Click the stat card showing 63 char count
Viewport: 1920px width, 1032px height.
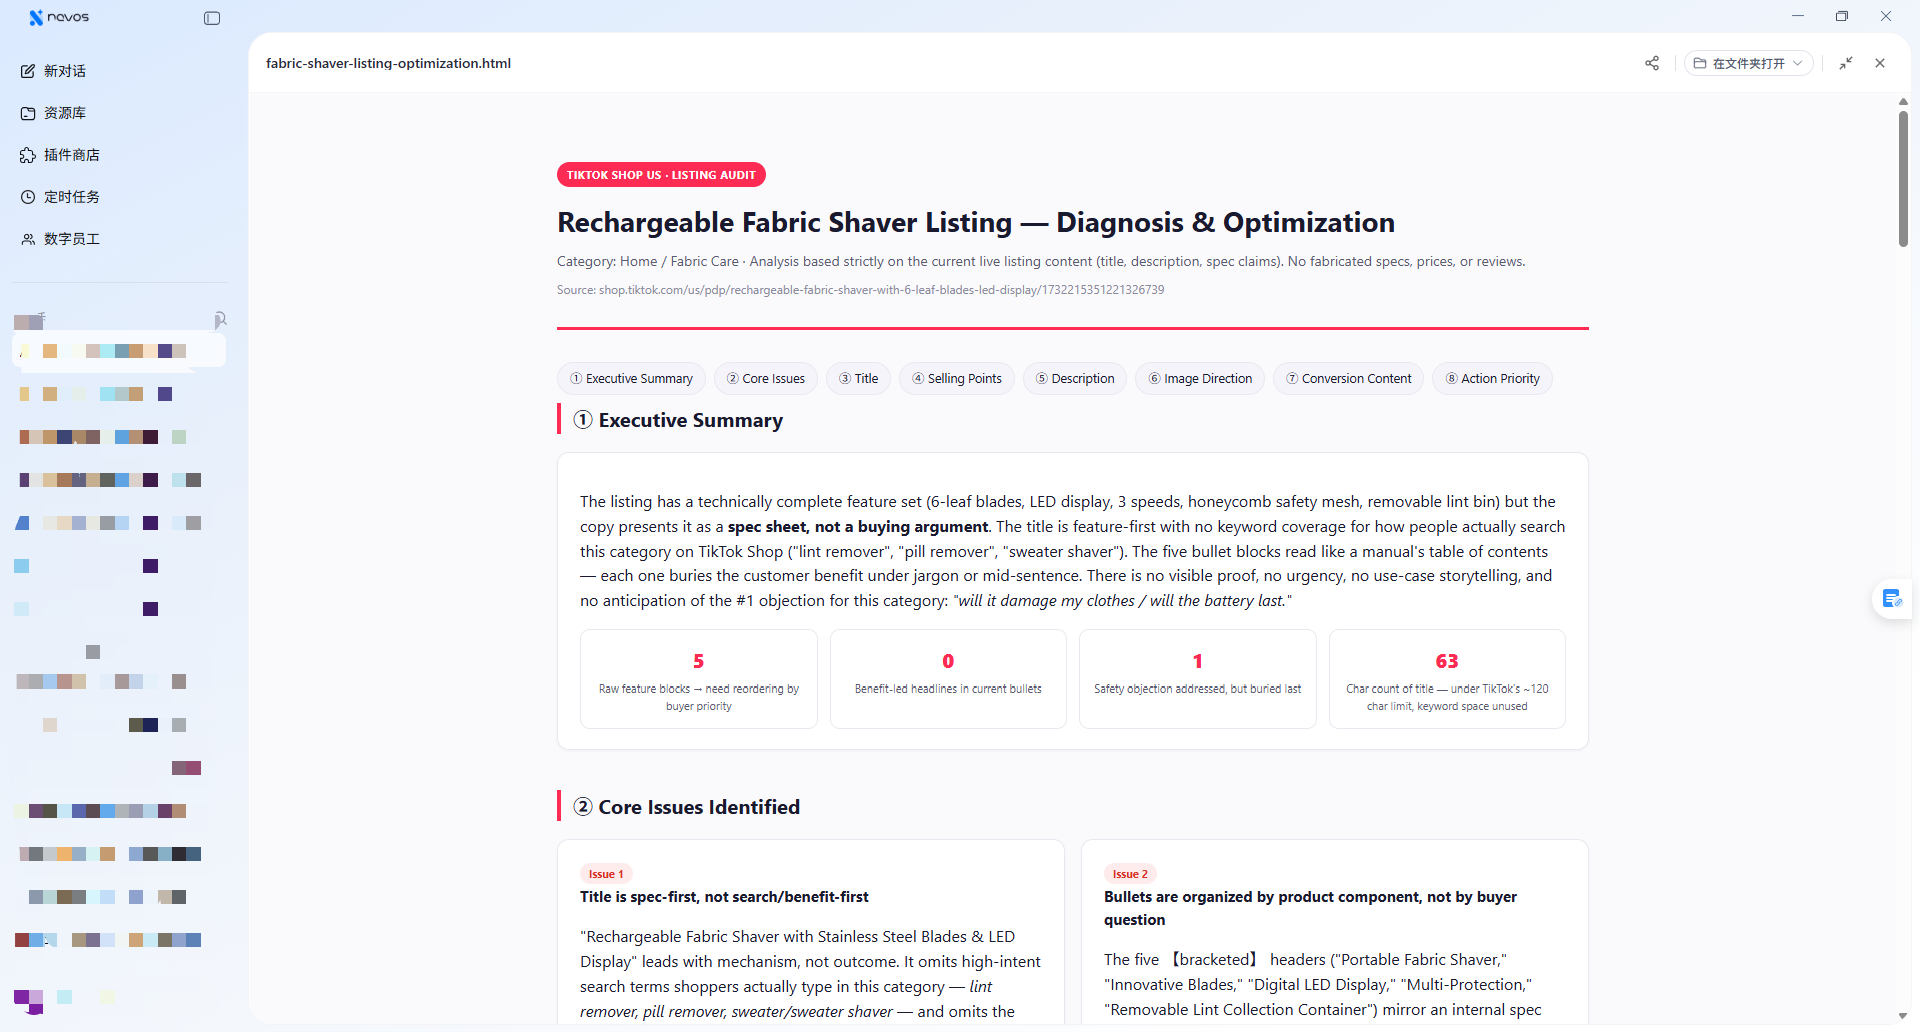[1447, 679]
